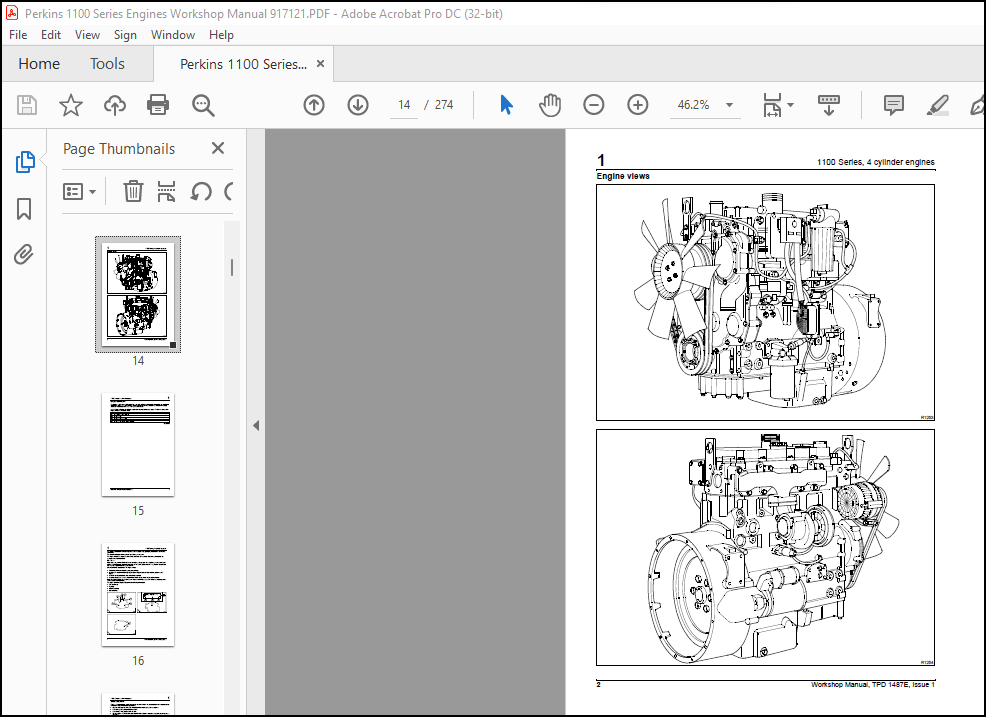Zoom in using the plus circle
Viewport: 986px width, 717px height.
(x=638, y=105)
